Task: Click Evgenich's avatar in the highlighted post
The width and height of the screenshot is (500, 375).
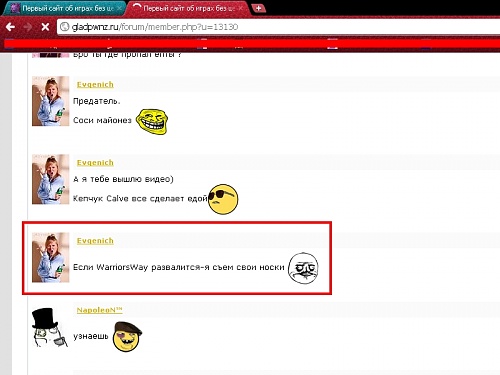Action: point(50,257)
